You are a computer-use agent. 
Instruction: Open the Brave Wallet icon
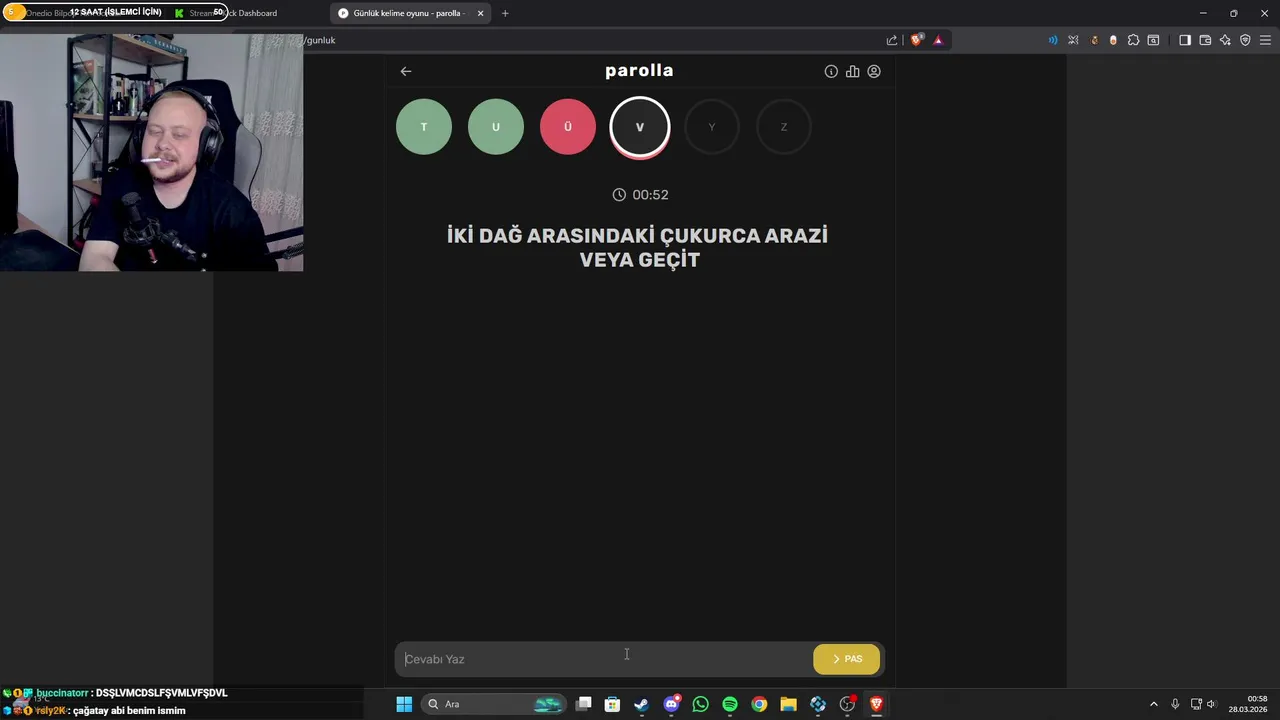pos(1205,40)
